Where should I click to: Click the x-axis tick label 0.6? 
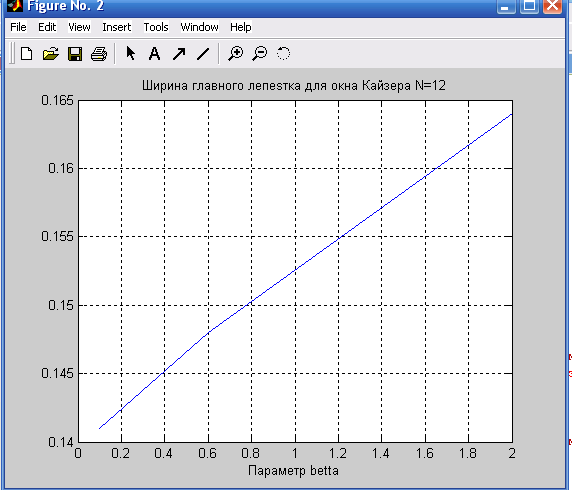point(208,454)
